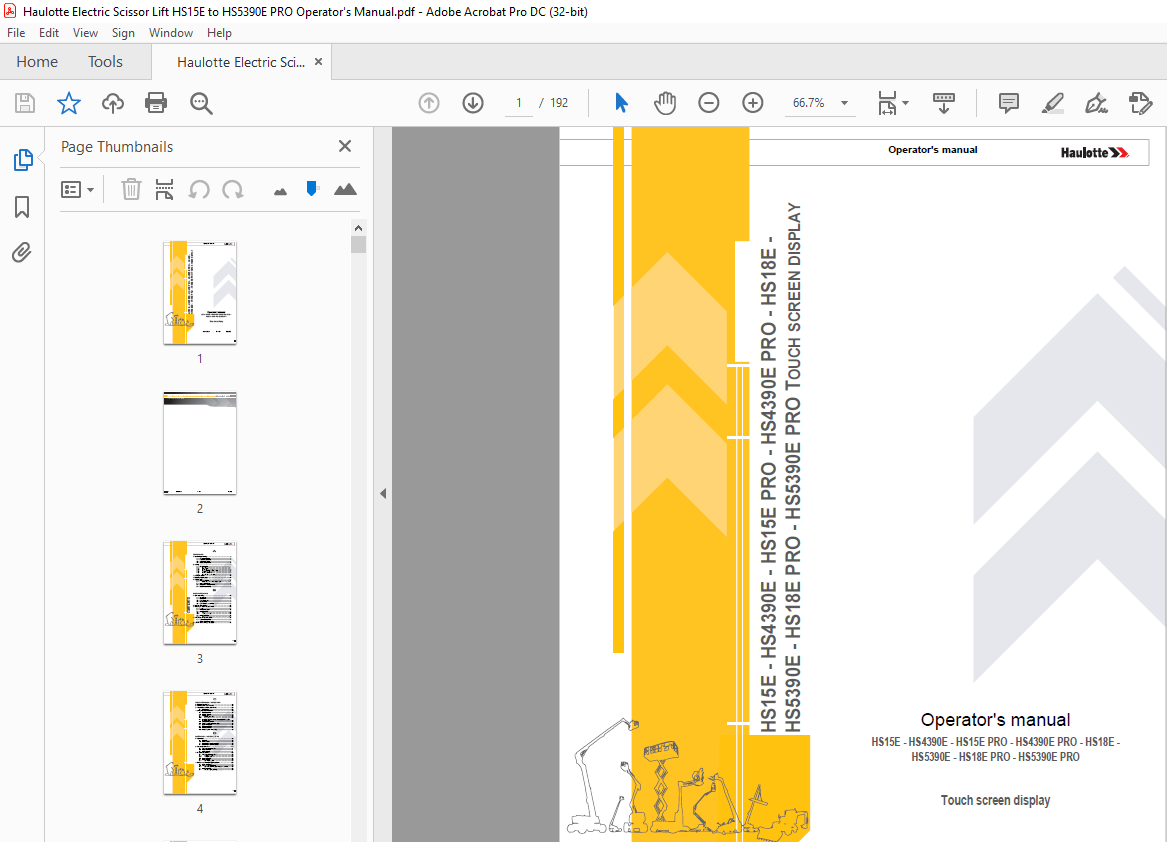This screenshot has height=842, width=1167.
Task: Open Page Thumbnails sidebar icon
Action: [23, 159]
